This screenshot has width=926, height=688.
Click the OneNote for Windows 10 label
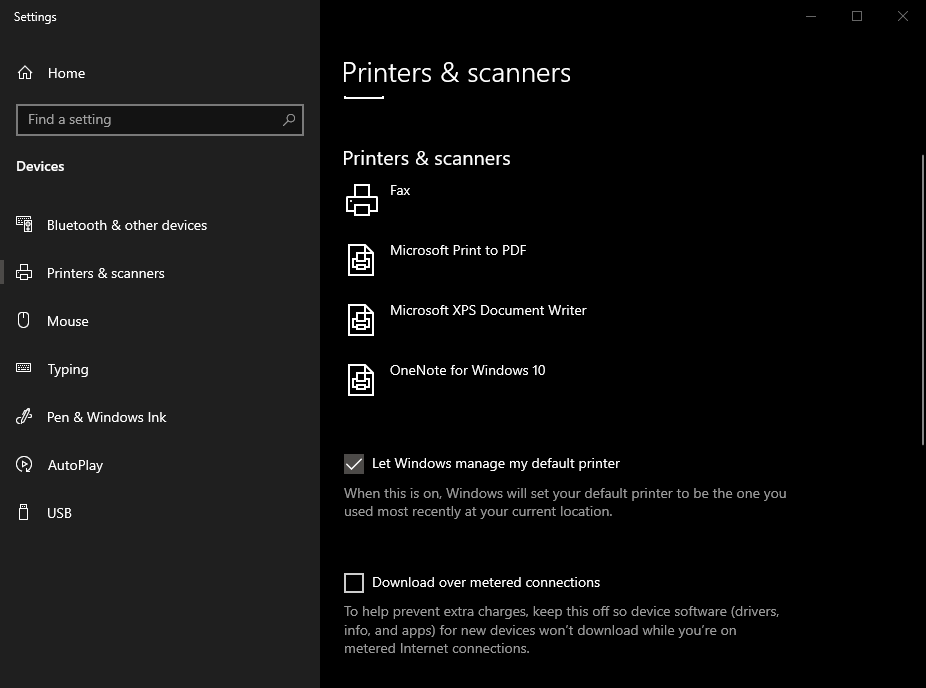(467, 370)
